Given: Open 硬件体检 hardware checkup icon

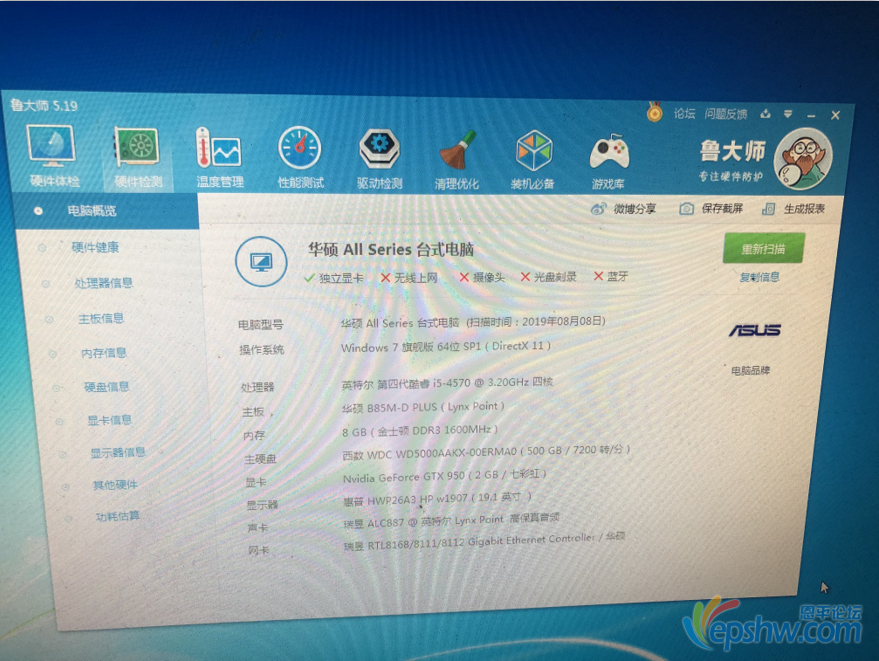Looking at the screenshot, I should pyautogui.click(x=52, y=156).
